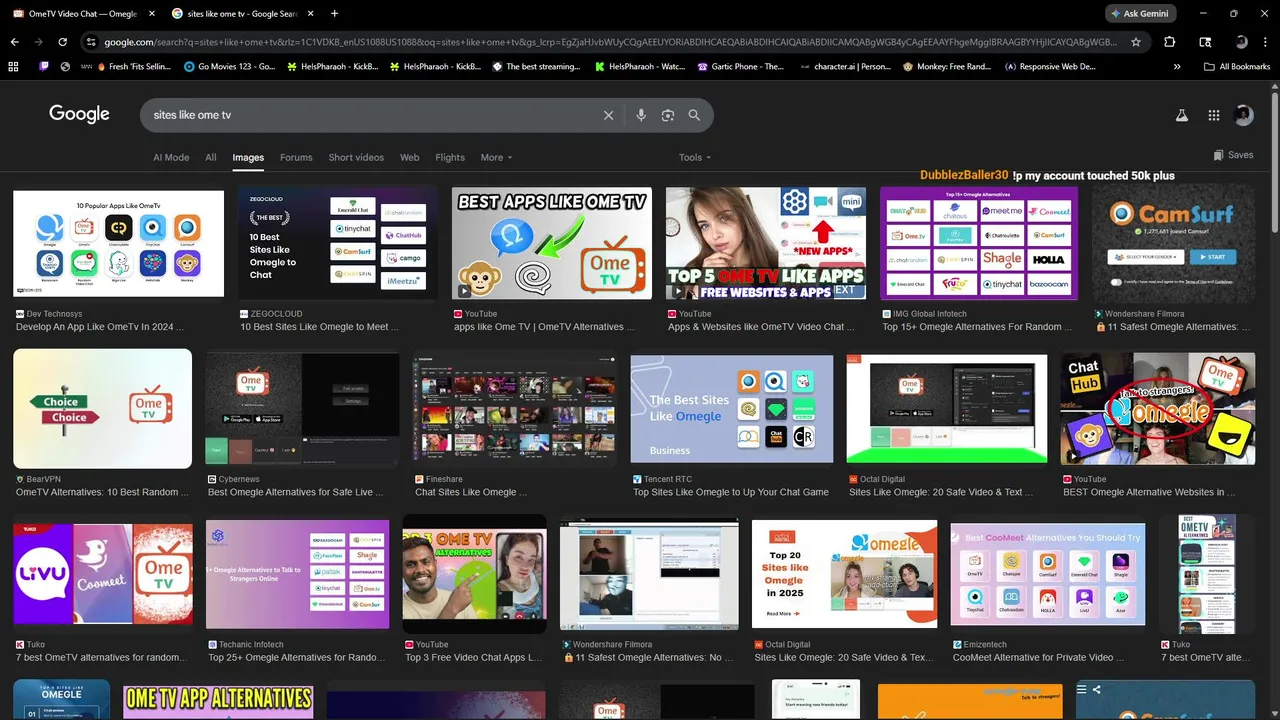
Task: Open Fresh 'Fits Sellin... bookmark
Action: (133, 67)
